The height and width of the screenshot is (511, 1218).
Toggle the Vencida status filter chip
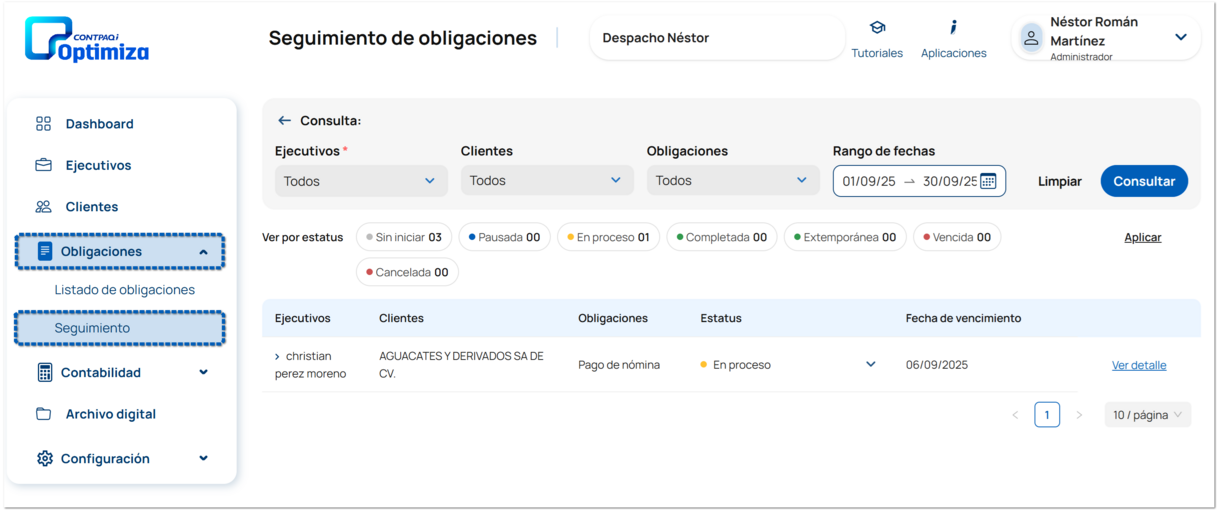956,237
